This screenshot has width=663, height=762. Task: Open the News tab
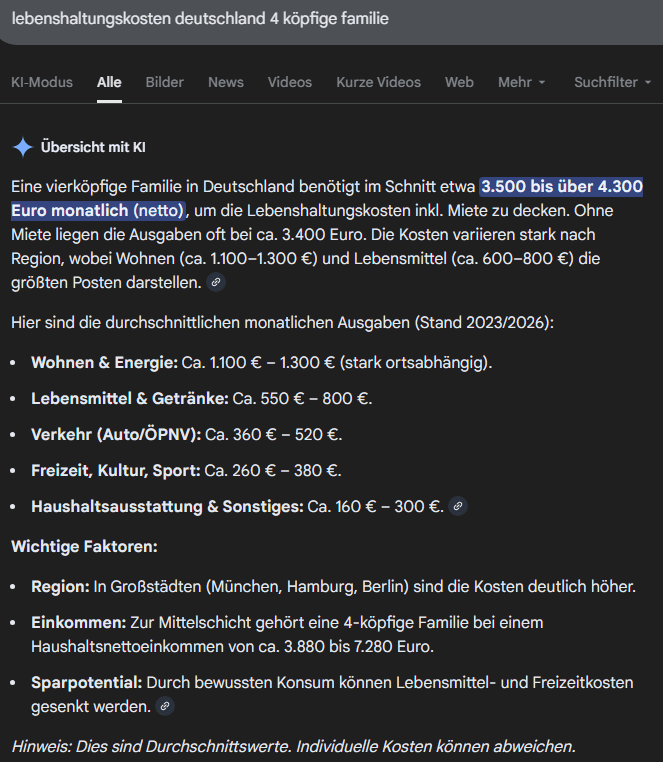click(x=225, y=82)
